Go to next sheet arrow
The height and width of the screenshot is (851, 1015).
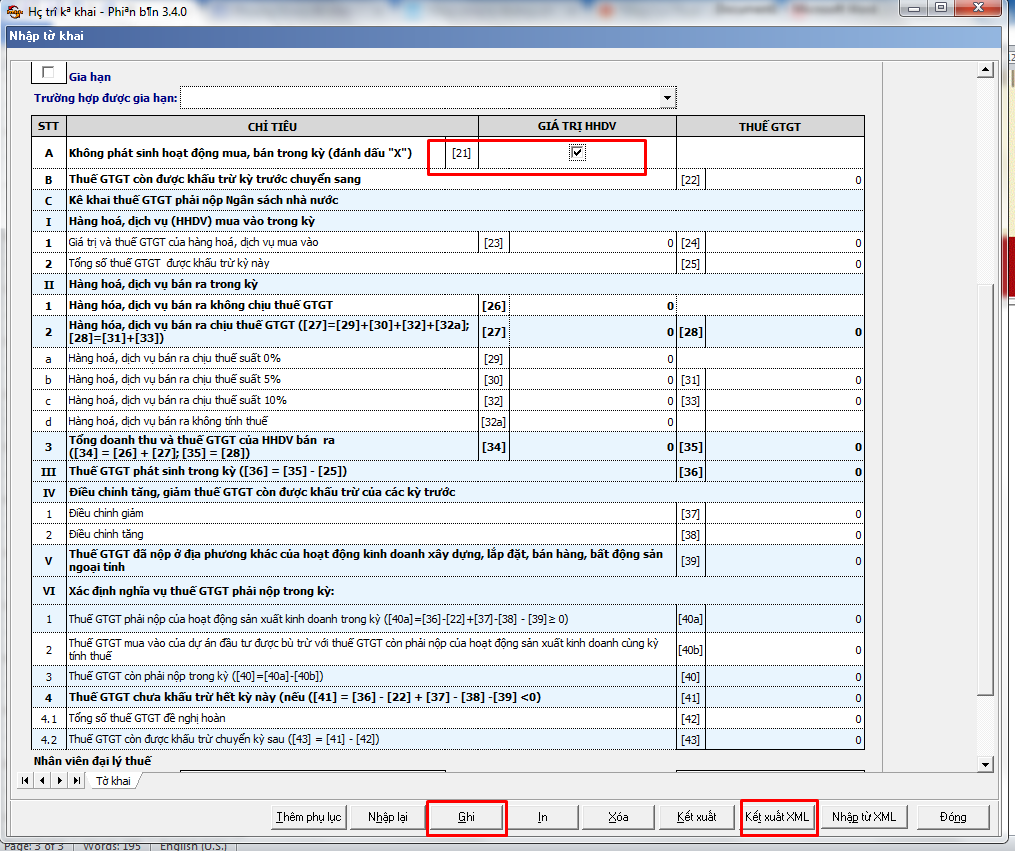(59, 780)
